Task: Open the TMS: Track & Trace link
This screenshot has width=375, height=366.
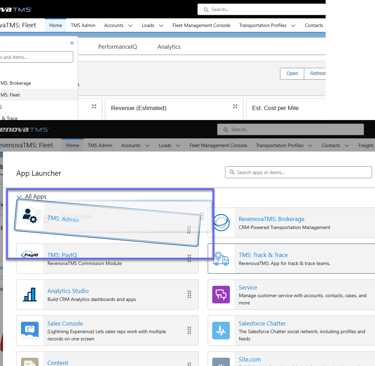Action: pos(263,255)
